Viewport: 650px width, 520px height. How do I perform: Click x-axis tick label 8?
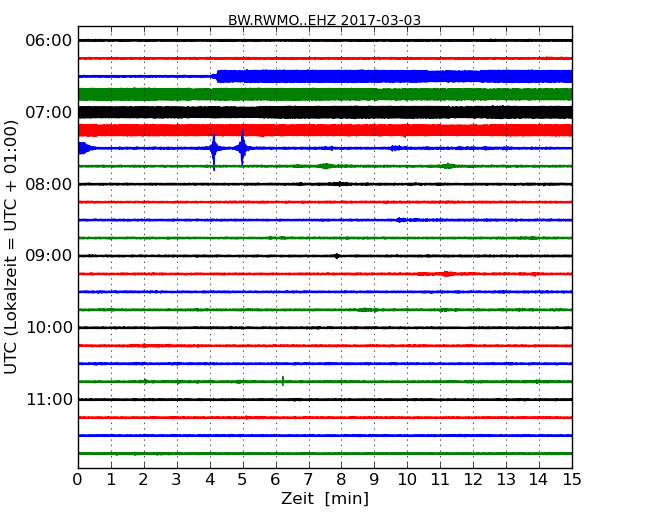(x=341, y=480)
